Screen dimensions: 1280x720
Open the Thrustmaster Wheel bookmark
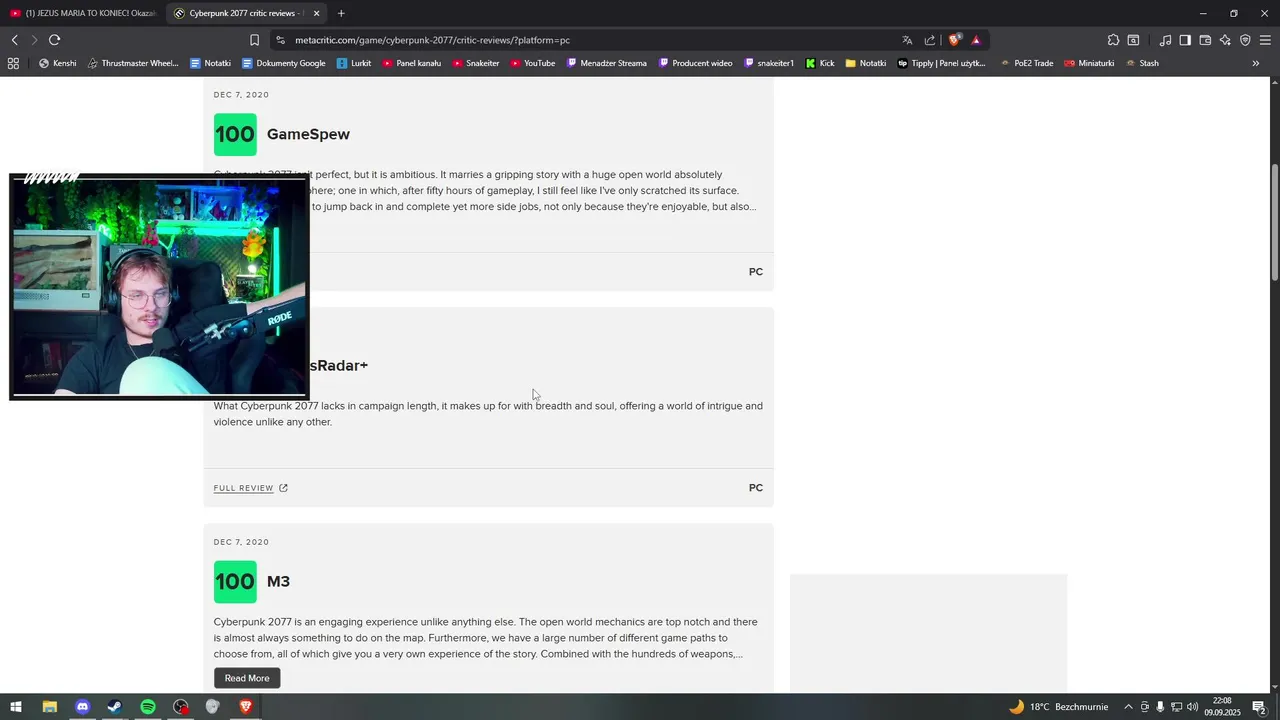click(132, 63)
